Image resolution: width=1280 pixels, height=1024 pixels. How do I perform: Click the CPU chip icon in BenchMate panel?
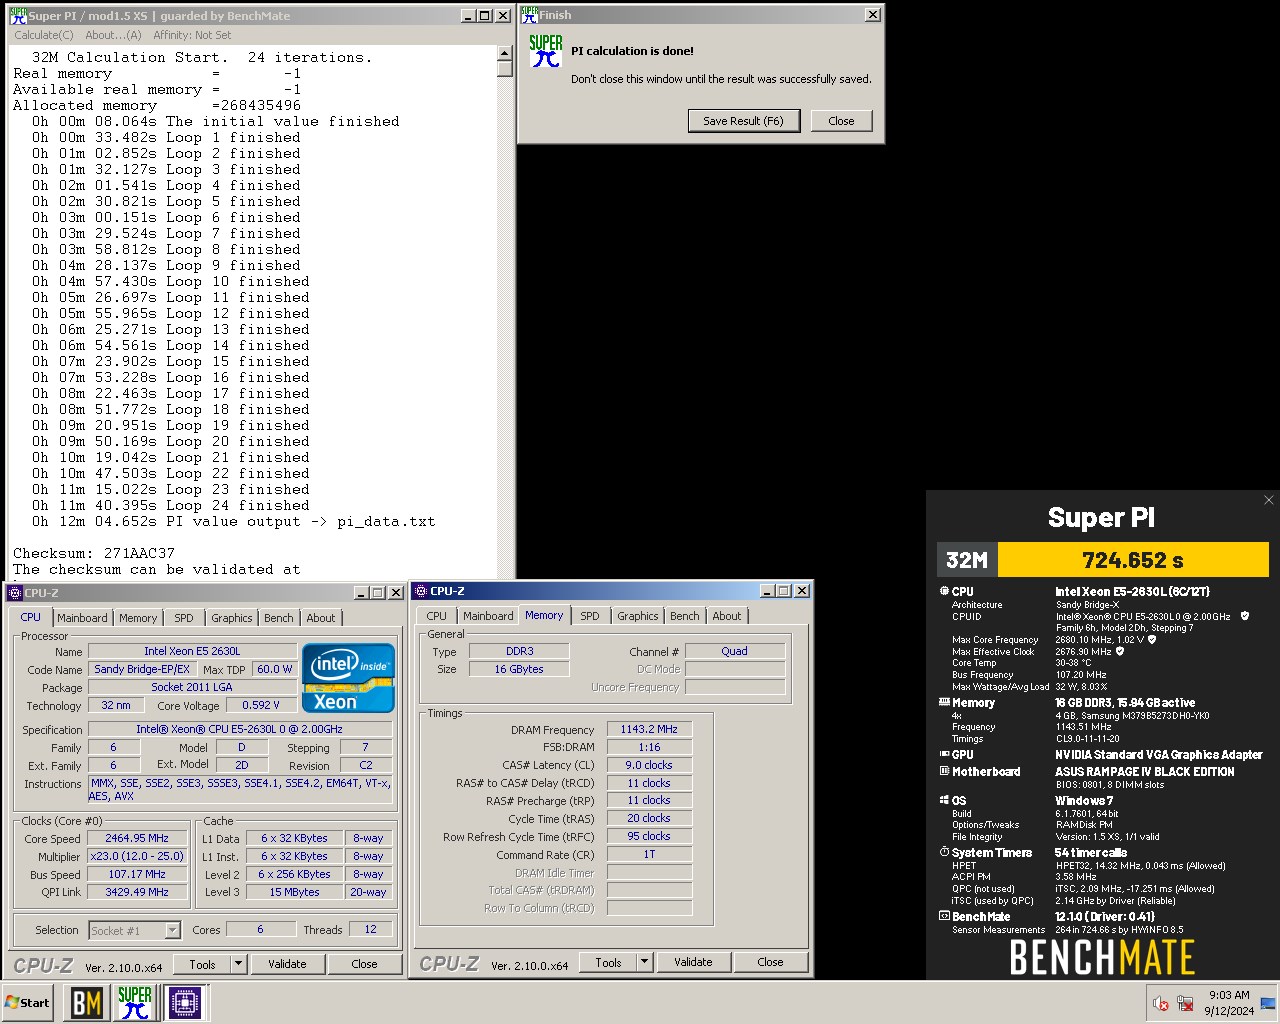[944, 591]
